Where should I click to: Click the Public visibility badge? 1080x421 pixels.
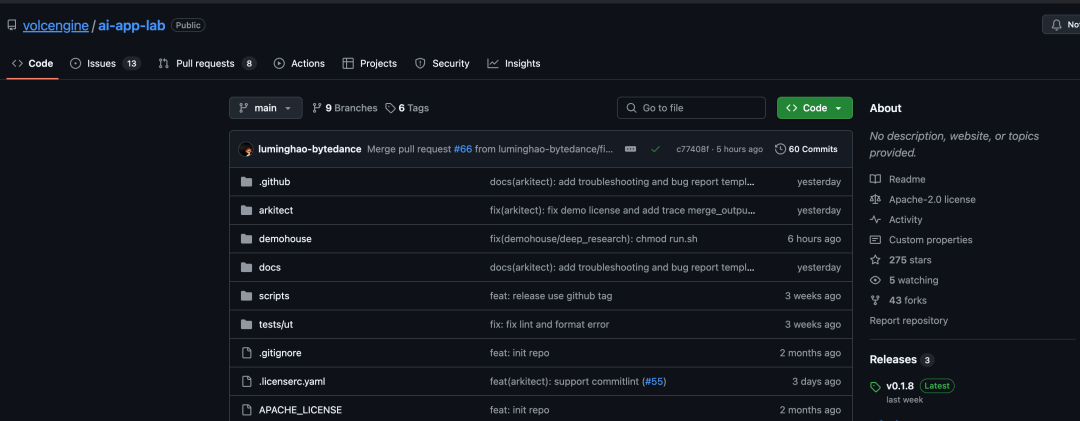pyautogui.click(x=188, y=25)
